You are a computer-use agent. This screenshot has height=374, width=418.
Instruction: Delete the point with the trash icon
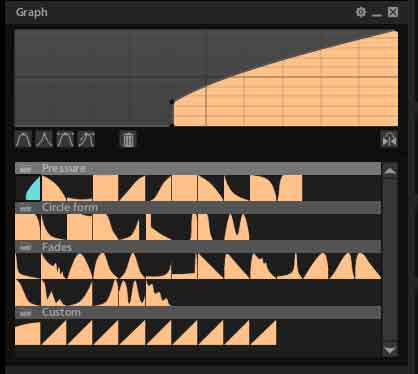[x=128, y=139]
